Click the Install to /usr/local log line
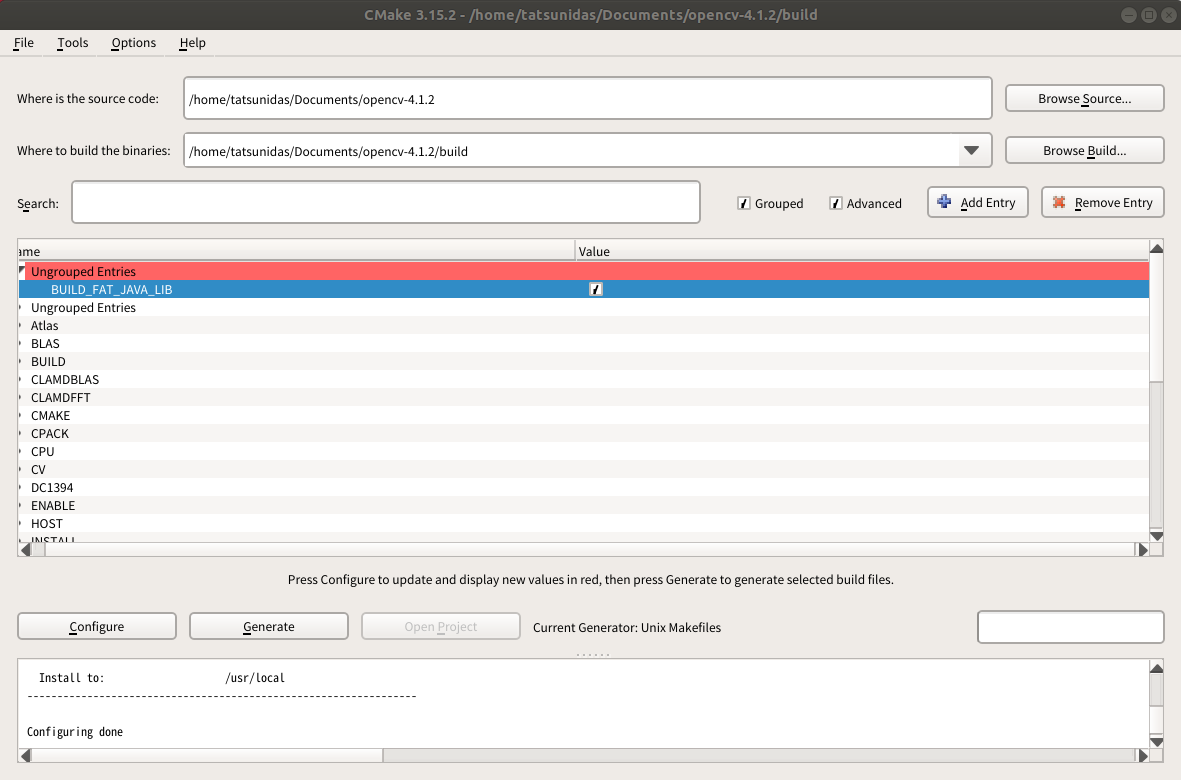The height and width of the screenshot is (780, 1181). tap(162, 678)
